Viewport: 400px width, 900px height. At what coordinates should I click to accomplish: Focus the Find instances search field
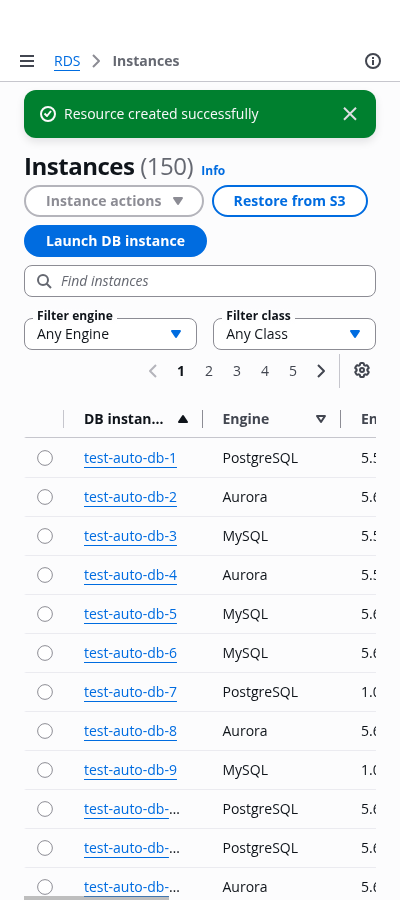pos(200,281)
